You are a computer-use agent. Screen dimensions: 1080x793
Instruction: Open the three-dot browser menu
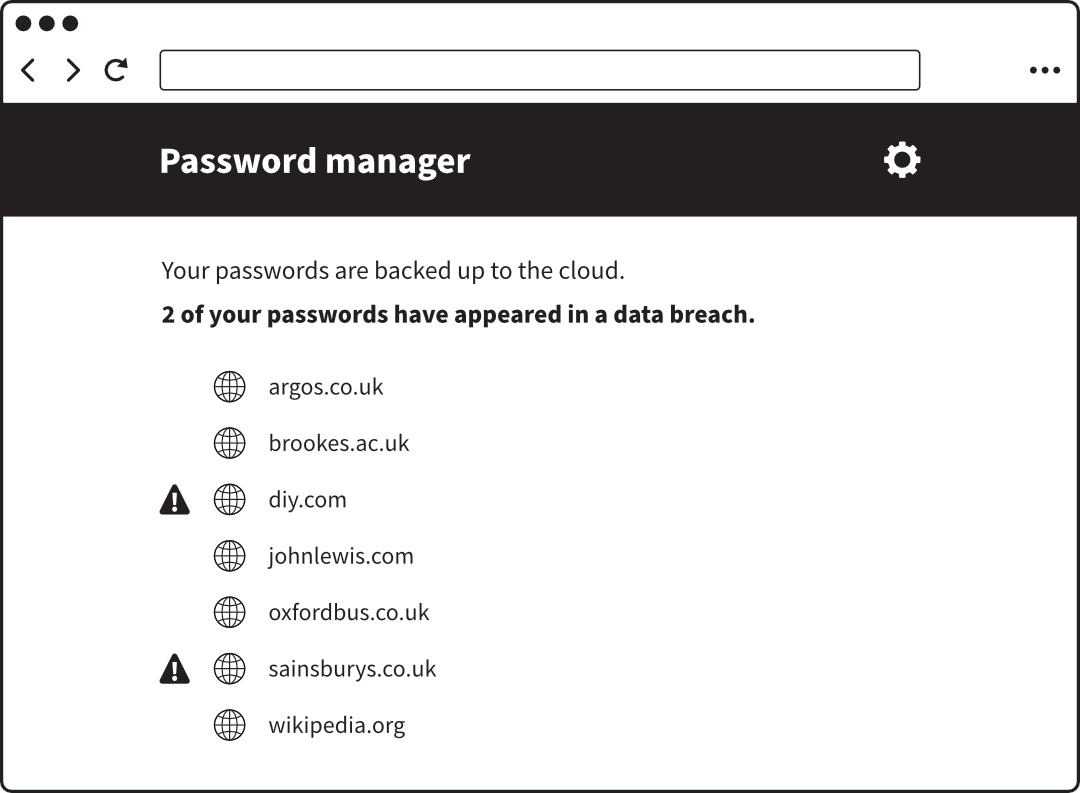click(1044, 70)
